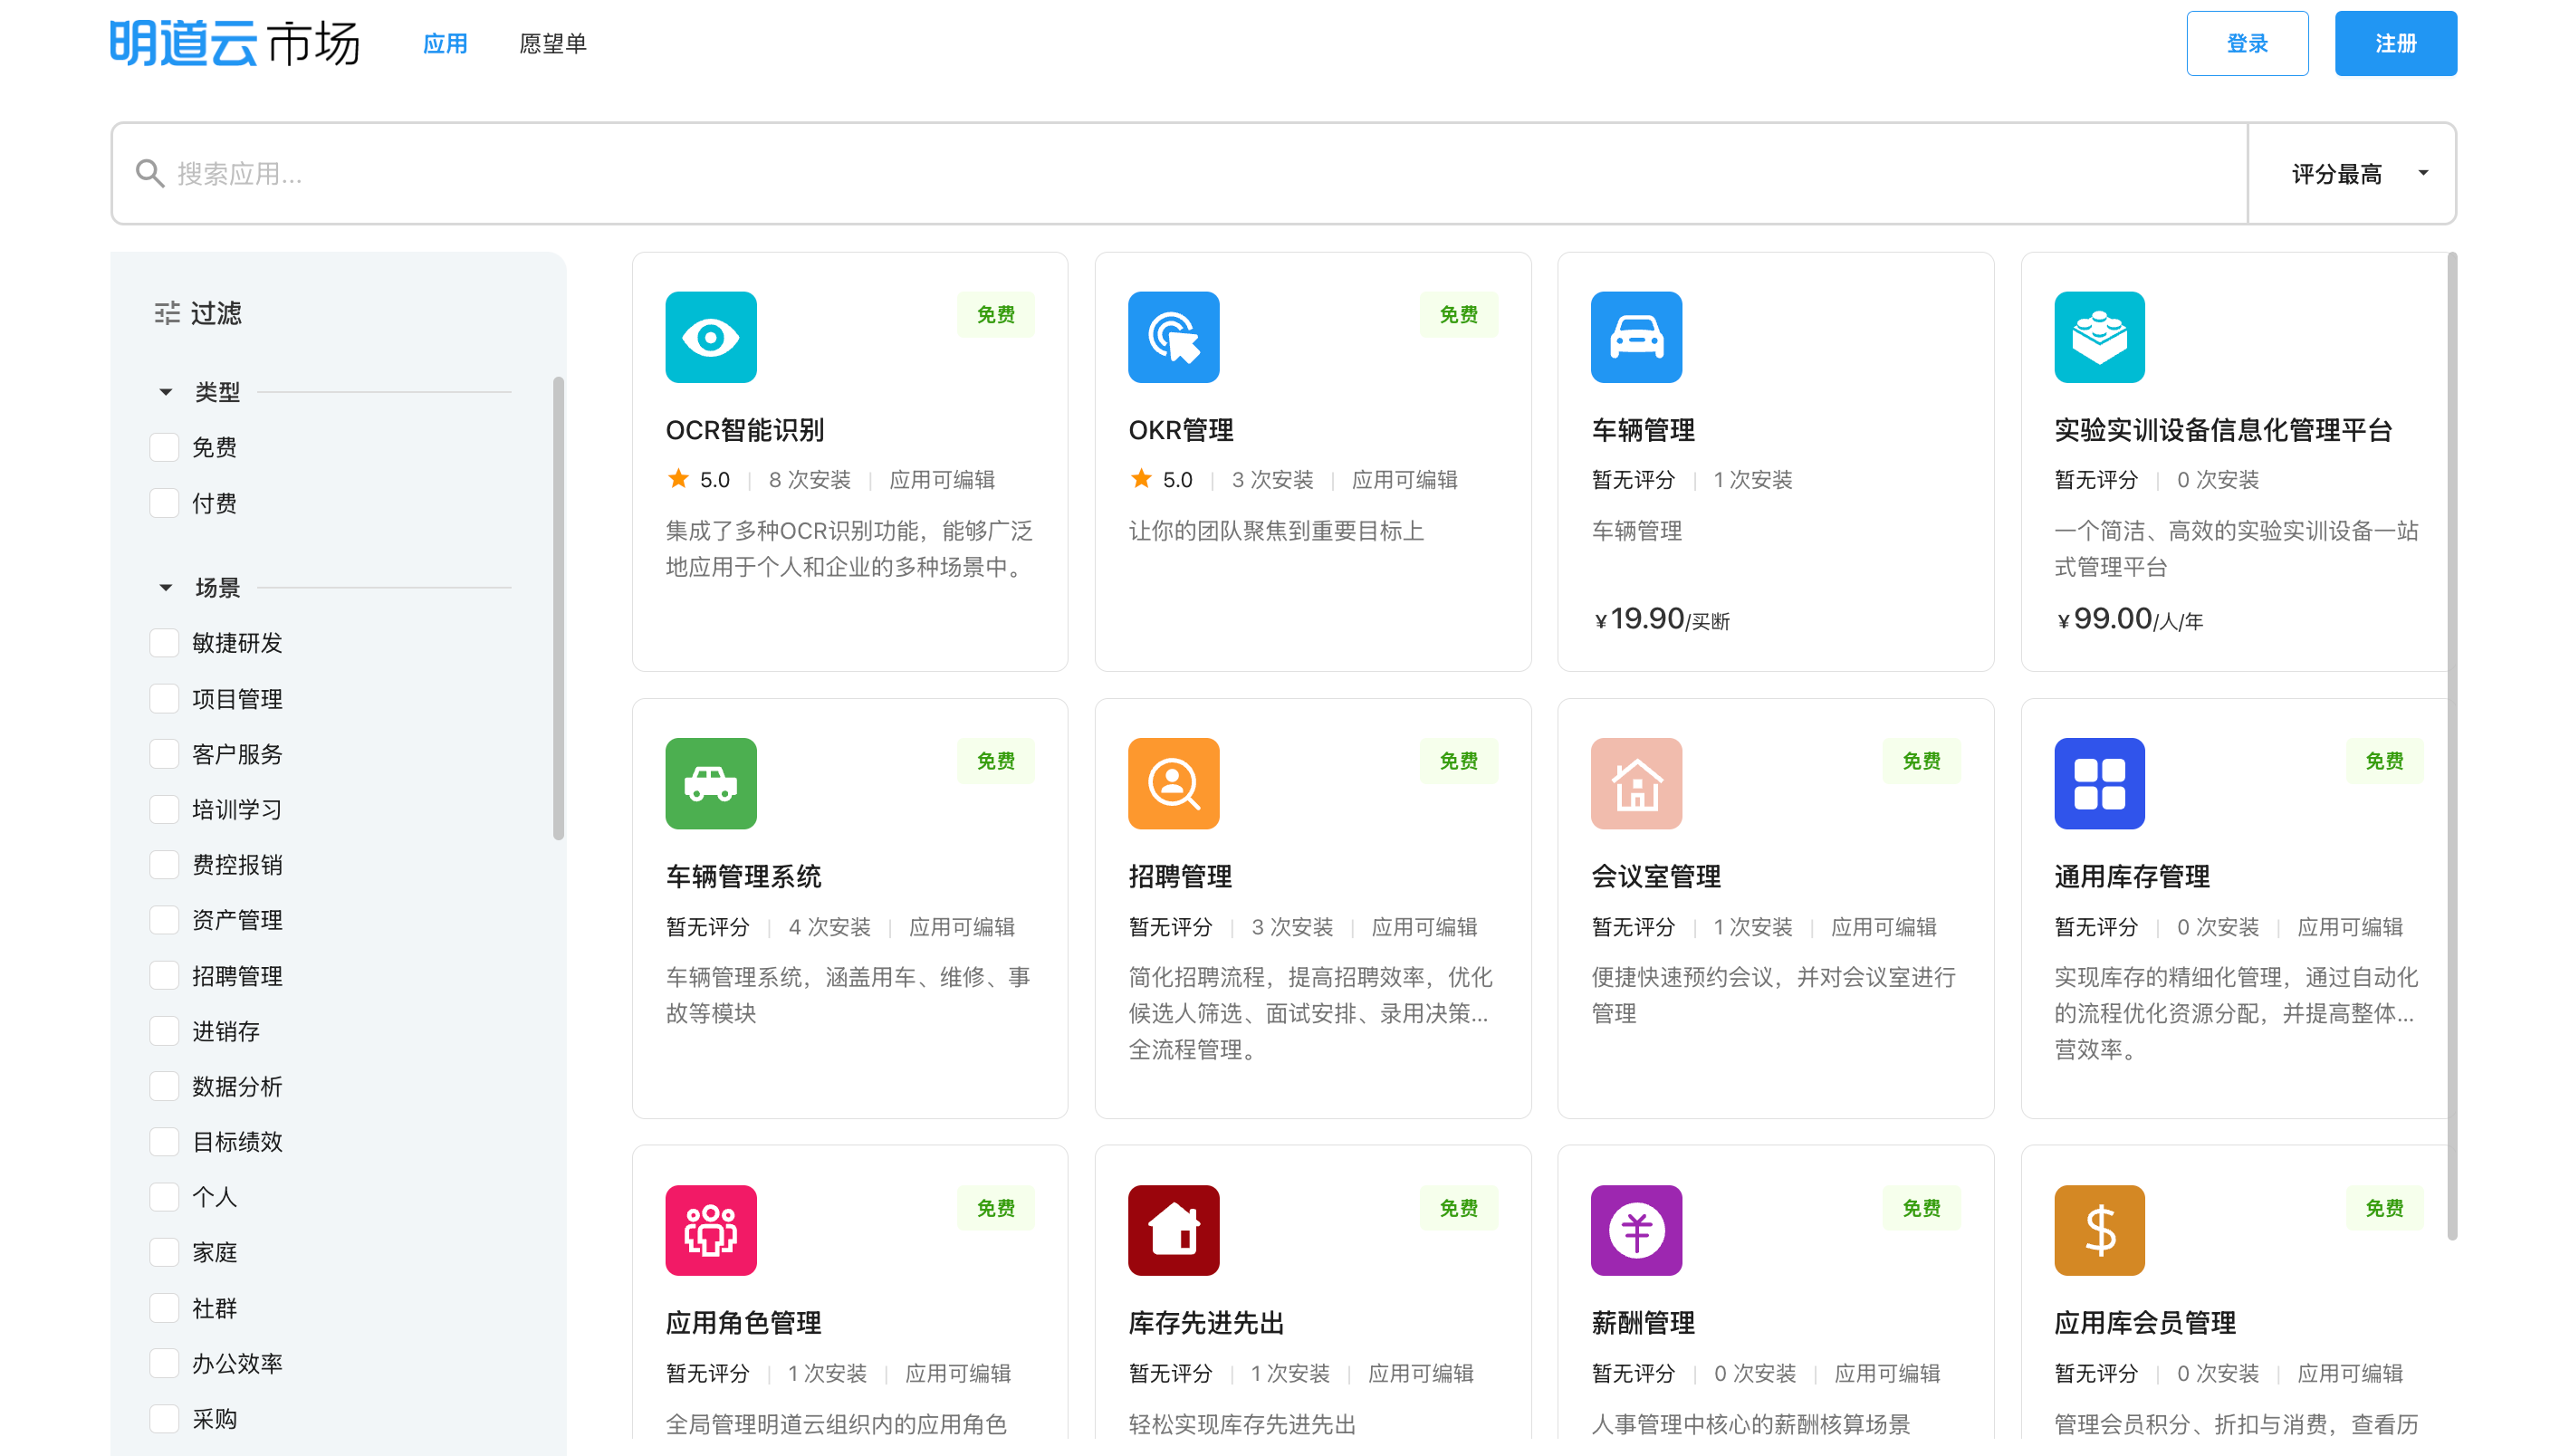Click the 免费 badge on OCR智能识别

(x=995, y=314)
